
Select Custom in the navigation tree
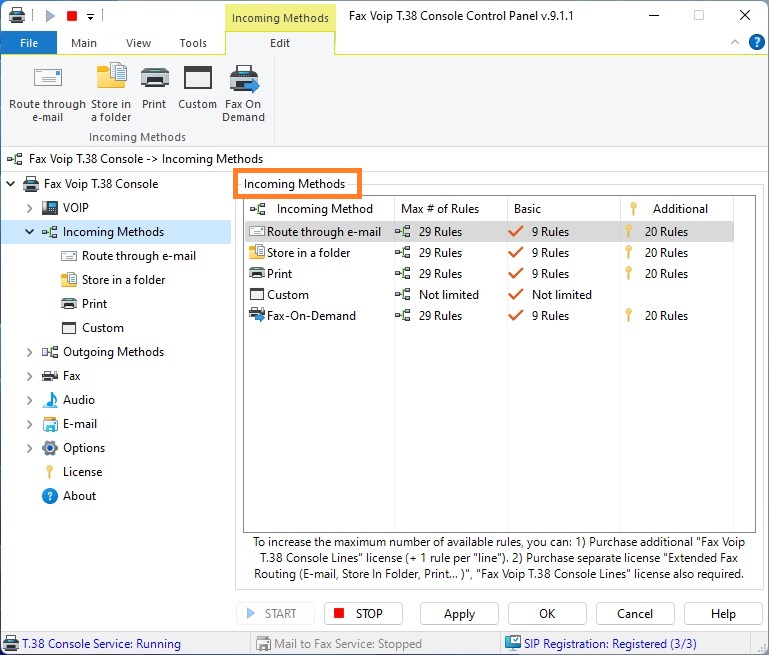click(x=103, y=328)
